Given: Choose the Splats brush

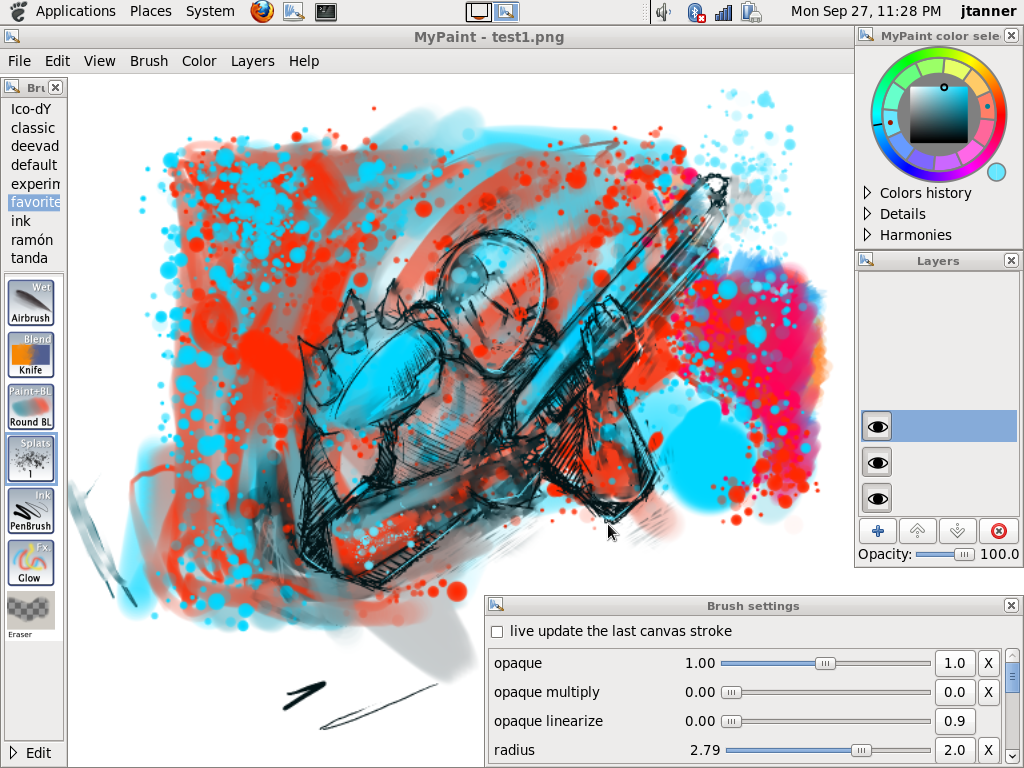Looking at the screenshot, I should pyautogui.click(x=31, y=459).
